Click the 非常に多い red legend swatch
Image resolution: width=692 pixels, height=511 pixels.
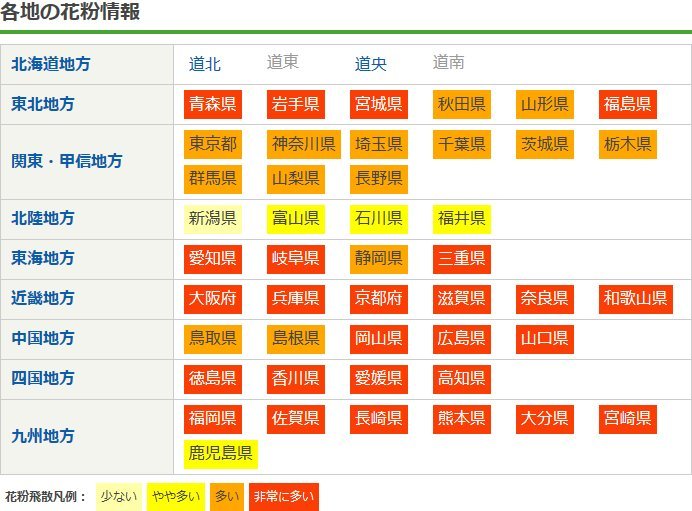point(283,496)
